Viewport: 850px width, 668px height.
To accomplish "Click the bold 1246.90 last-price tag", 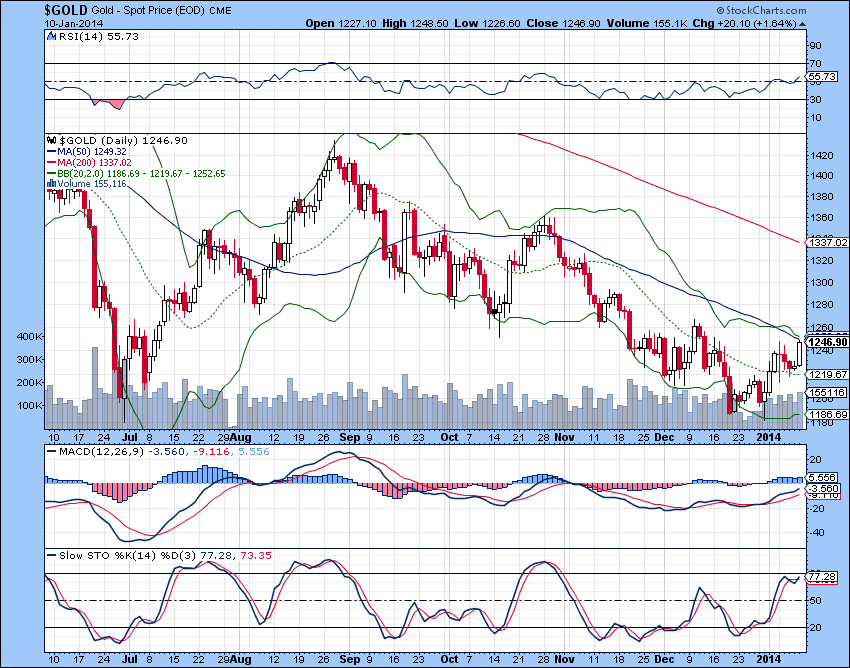I will click(x=827, y=342).
